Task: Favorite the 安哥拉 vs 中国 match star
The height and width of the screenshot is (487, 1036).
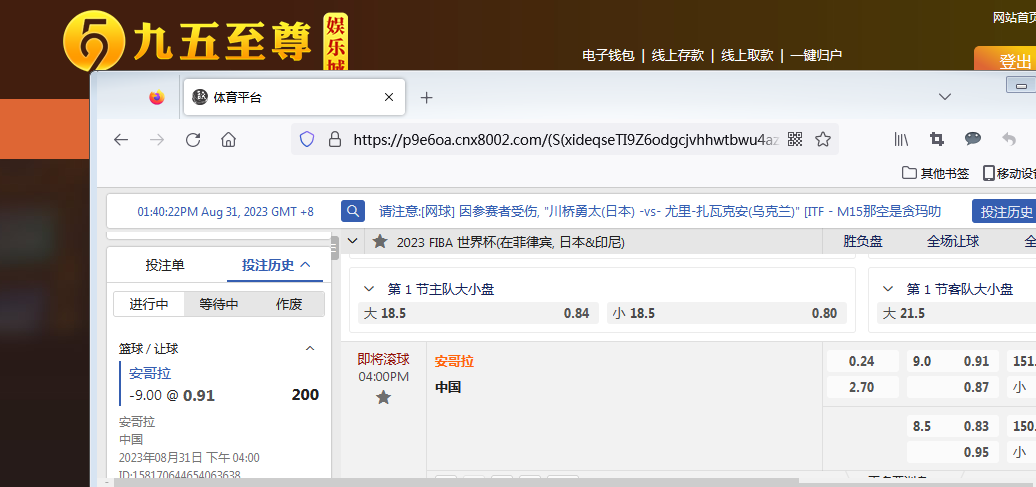Action: click(x=383, y=397)
